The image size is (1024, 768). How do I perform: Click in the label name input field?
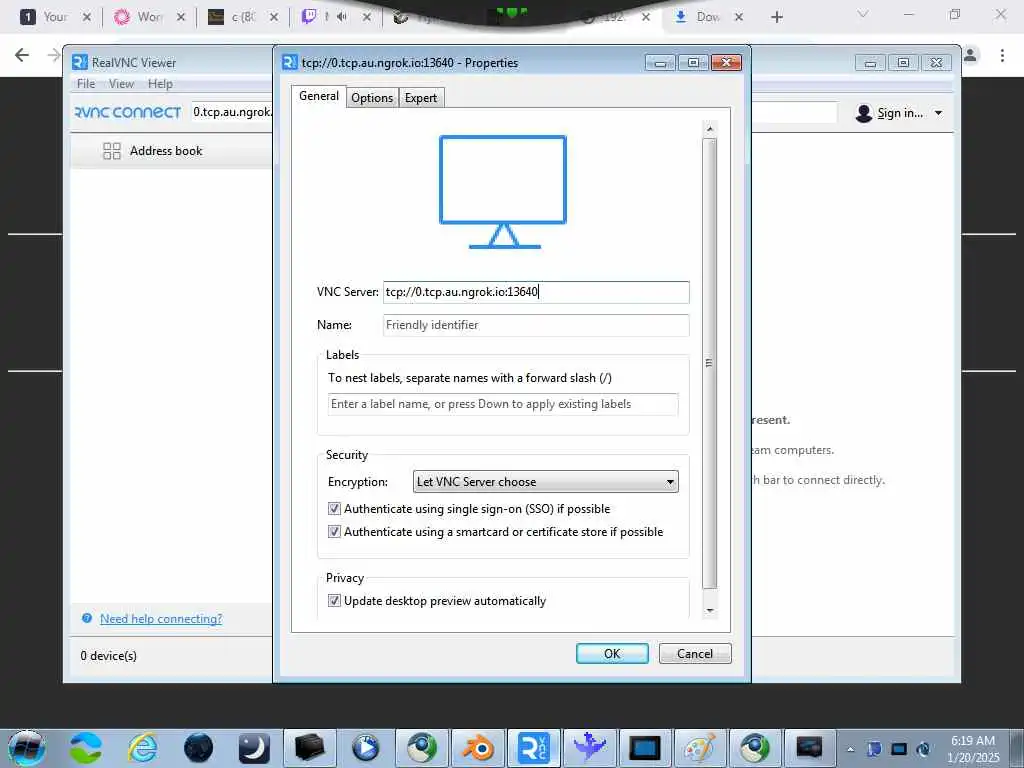click(x=503, y=404)
